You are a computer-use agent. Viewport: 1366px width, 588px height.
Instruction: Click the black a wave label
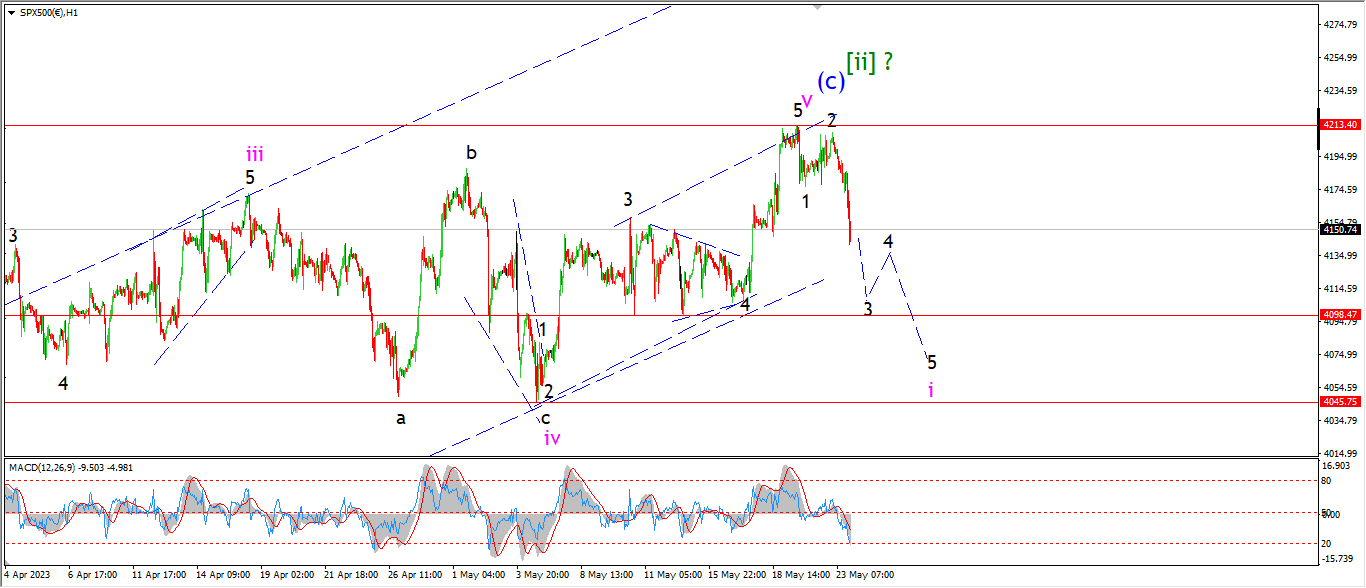401,418
